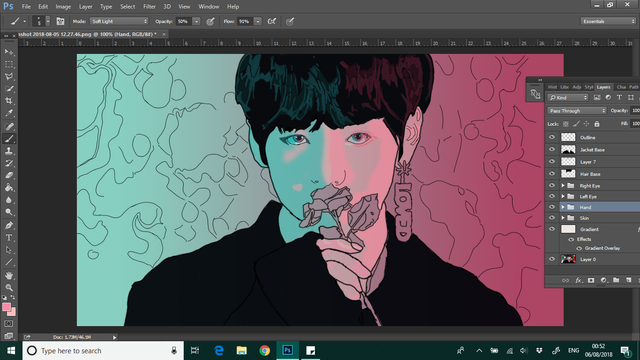Toggle Quick Mask mode
Image resolution: width=640 pixels, height=360 pixels.
(9, 324)
